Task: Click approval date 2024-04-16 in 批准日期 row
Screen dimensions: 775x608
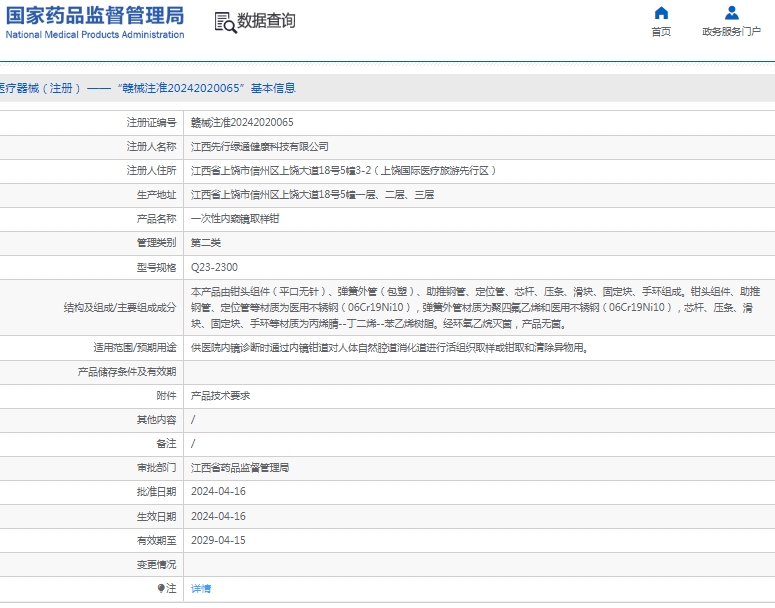Action: tap(218, 491)
